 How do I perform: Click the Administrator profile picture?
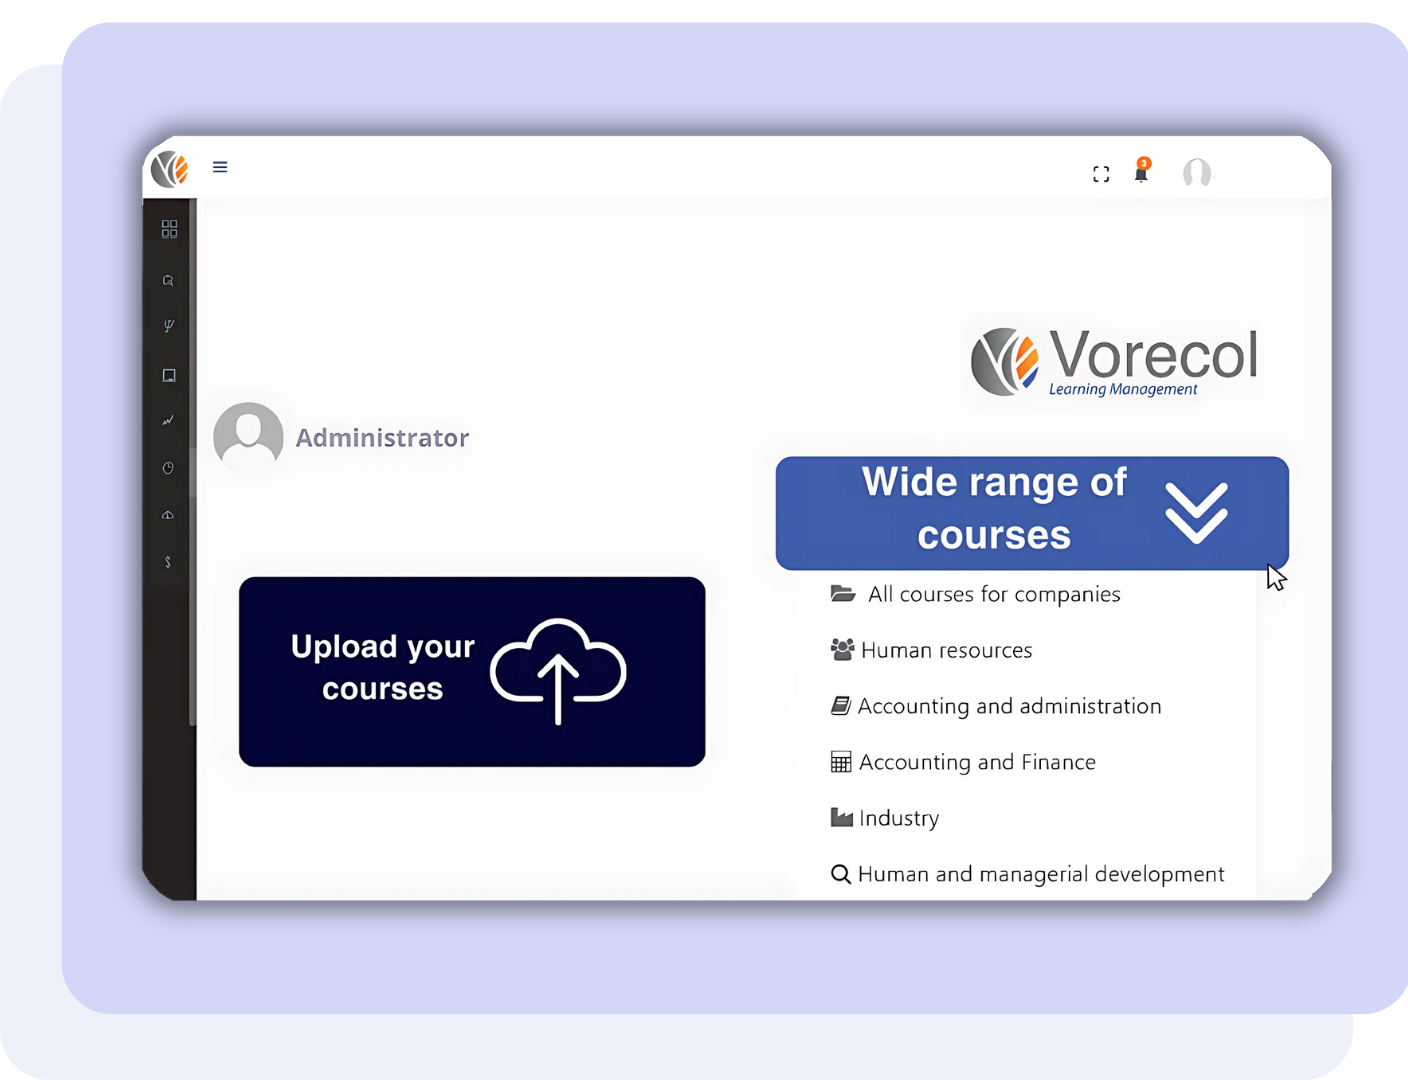tap(248, 437)
